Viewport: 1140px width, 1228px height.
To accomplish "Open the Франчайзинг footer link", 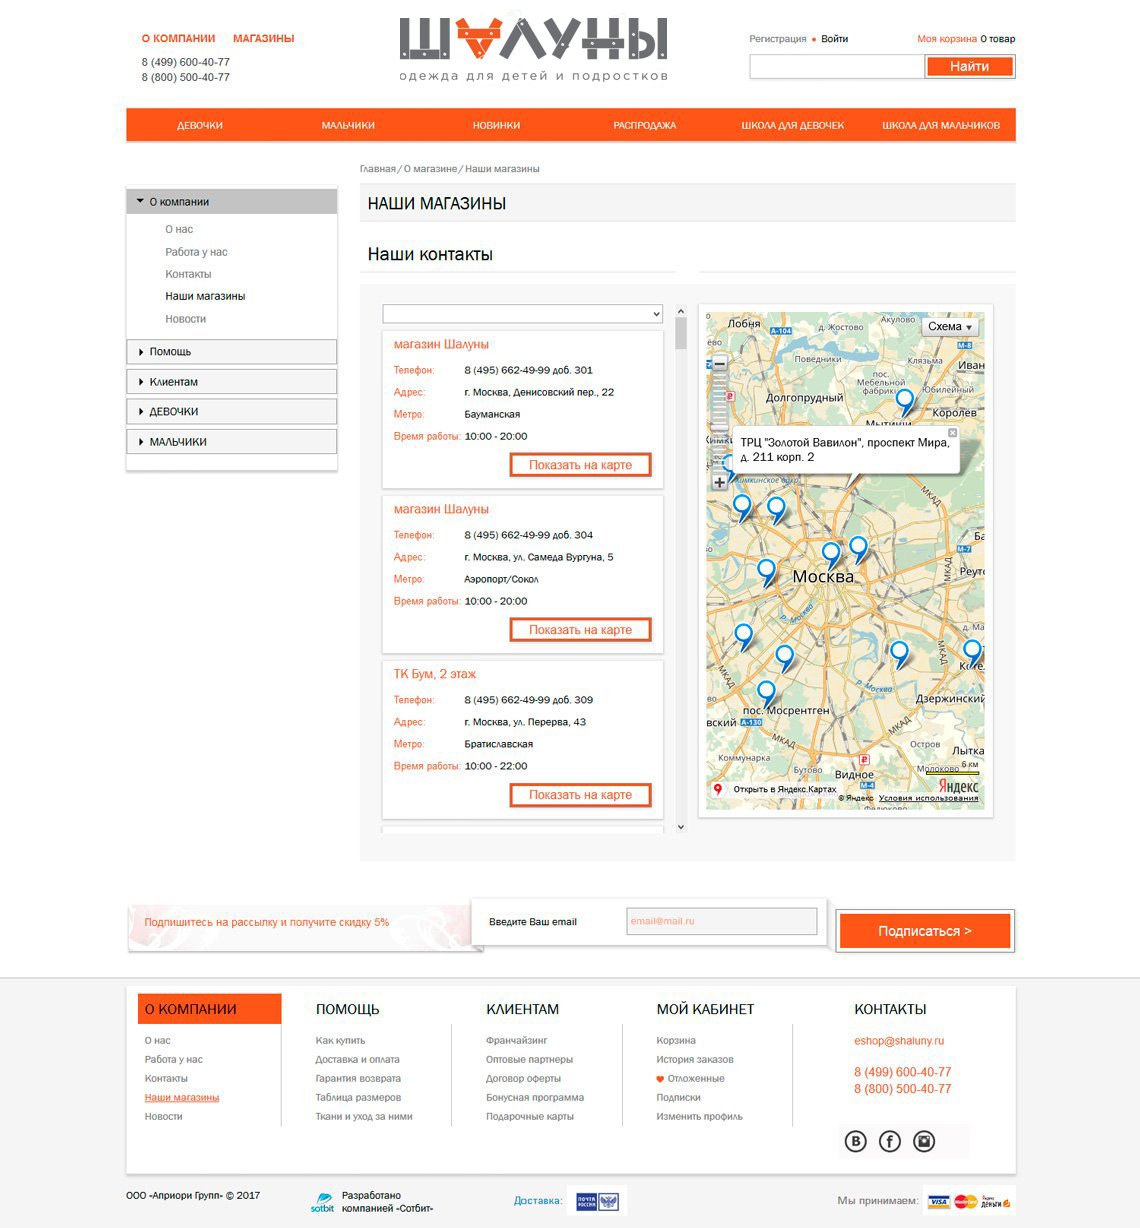I will (x=517, y=1041).
